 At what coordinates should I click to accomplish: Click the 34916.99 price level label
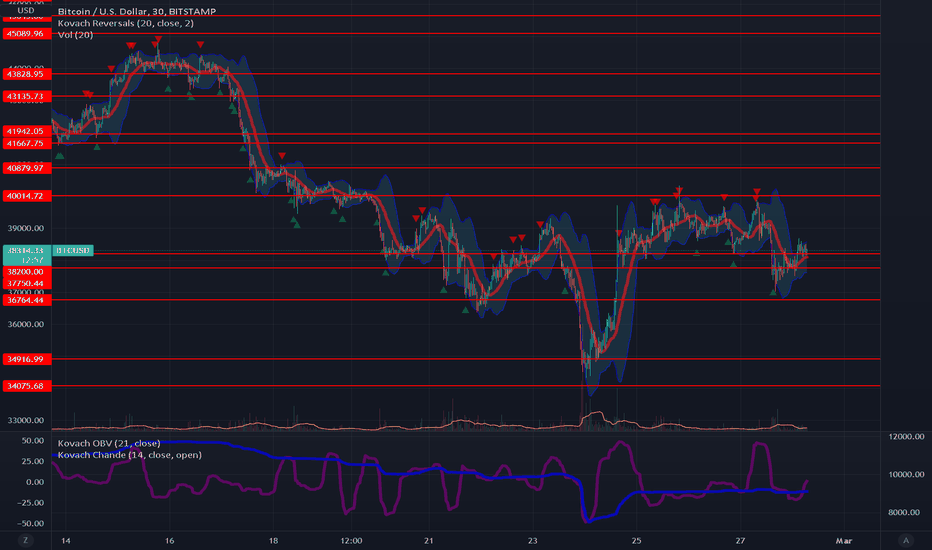point(27,359)
